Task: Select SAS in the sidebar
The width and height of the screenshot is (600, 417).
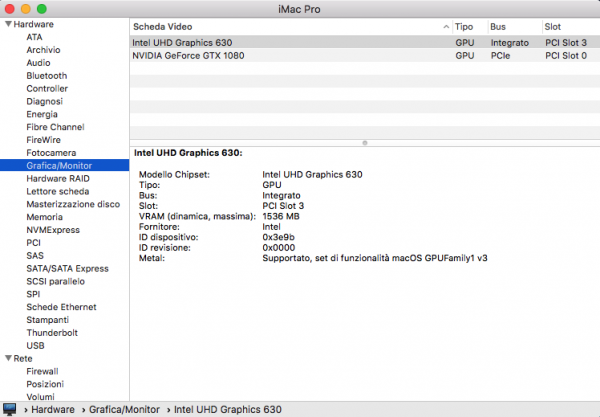Action: click(35, 256)
